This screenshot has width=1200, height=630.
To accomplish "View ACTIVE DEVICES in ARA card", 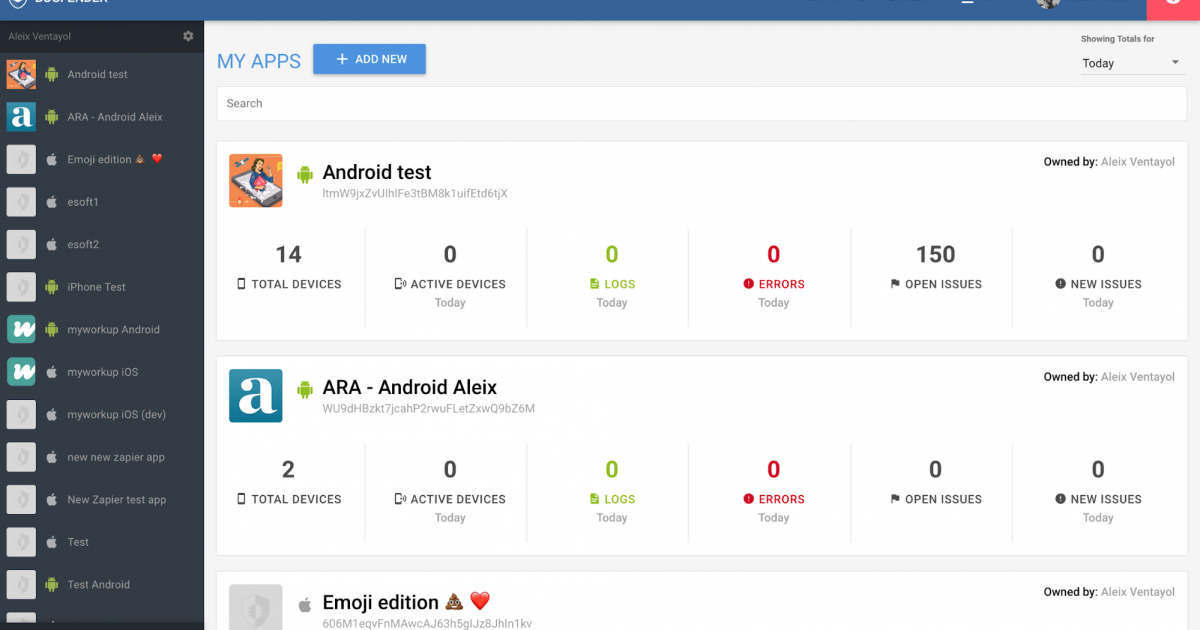I will [x=450, y=491].
